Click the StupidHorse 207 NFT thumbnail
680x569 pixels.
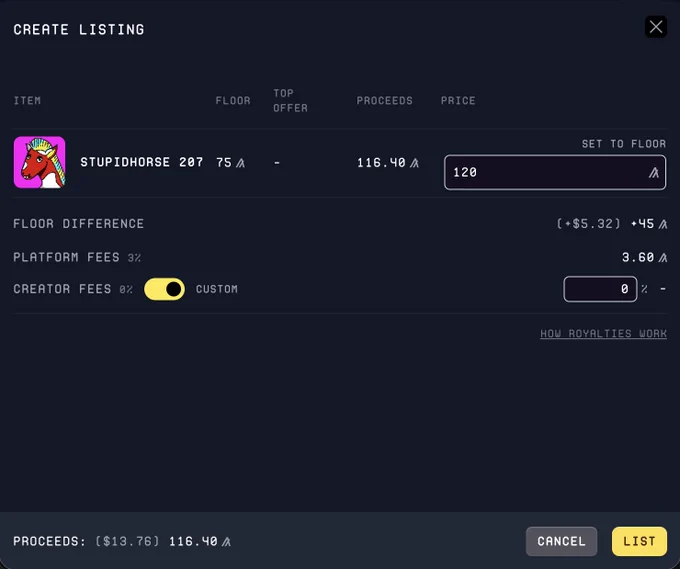coord(39,162)
